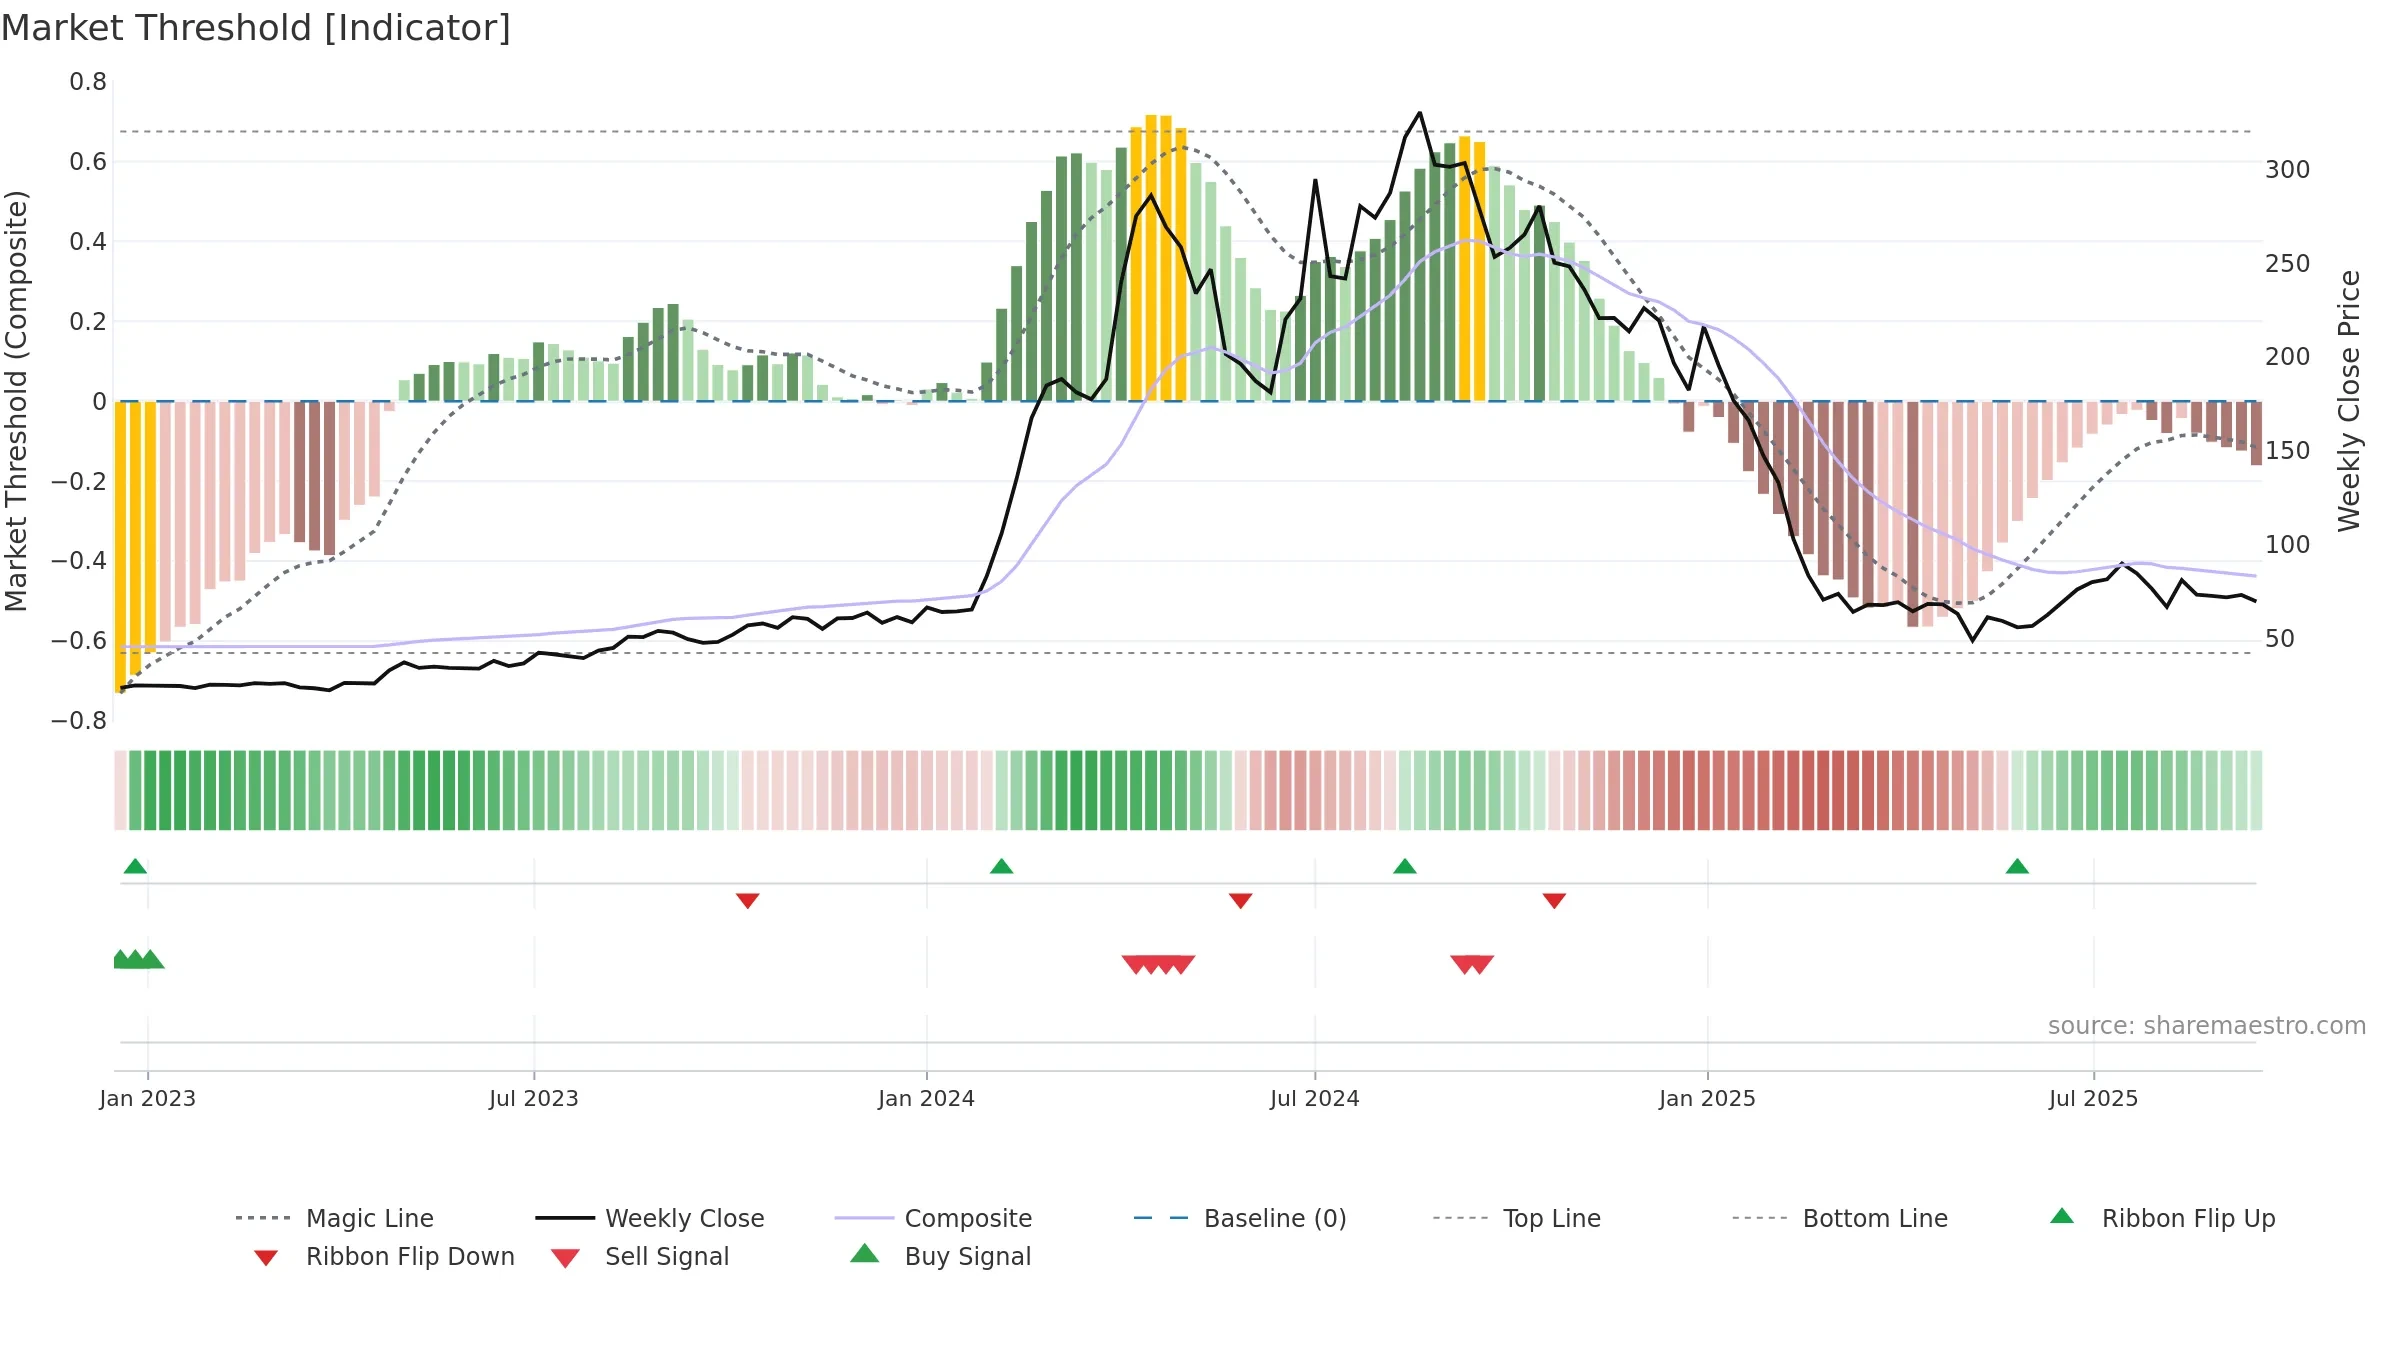Click the sell signal cluster near September 2024
The image size is (2400, 1350).
(1472, 964)
